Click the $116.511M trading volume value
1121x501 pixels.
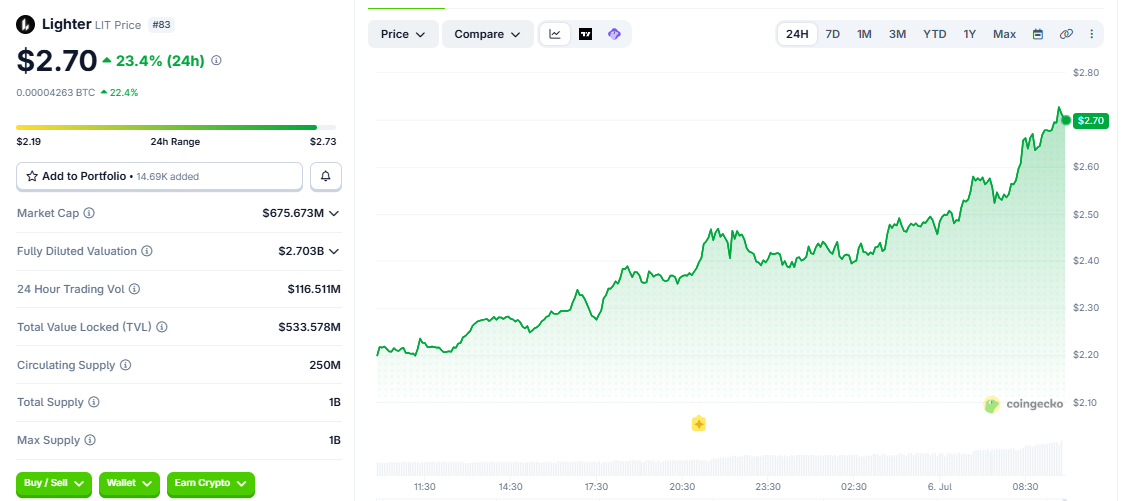314,289
